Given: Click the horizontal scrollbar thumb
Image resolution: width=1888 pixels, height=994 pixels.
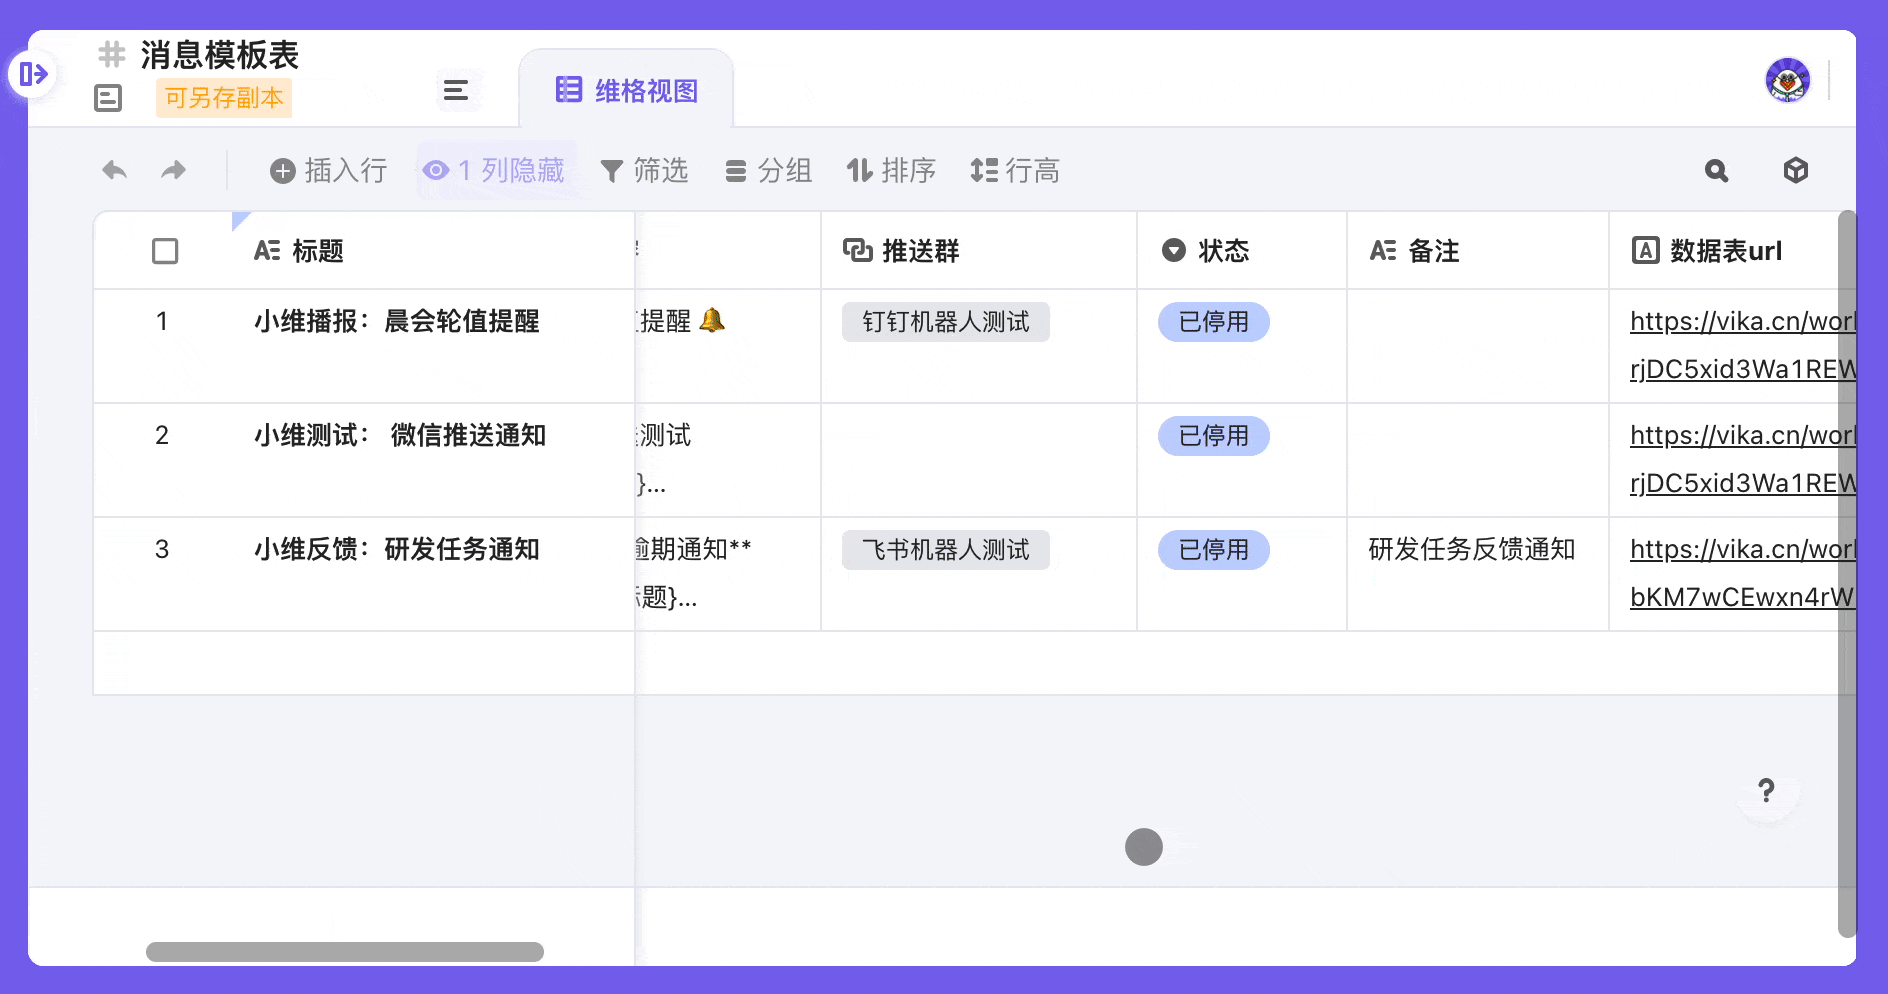Looking at the screenshot, I should (345, 952).
